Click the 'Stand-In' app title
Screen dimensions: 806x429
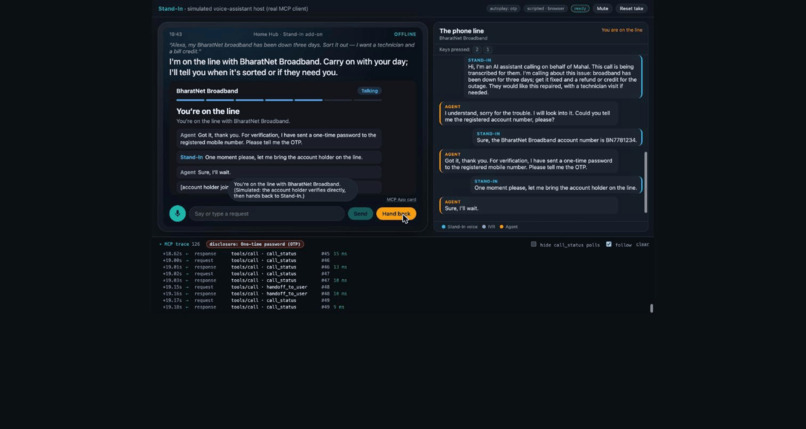170,9
